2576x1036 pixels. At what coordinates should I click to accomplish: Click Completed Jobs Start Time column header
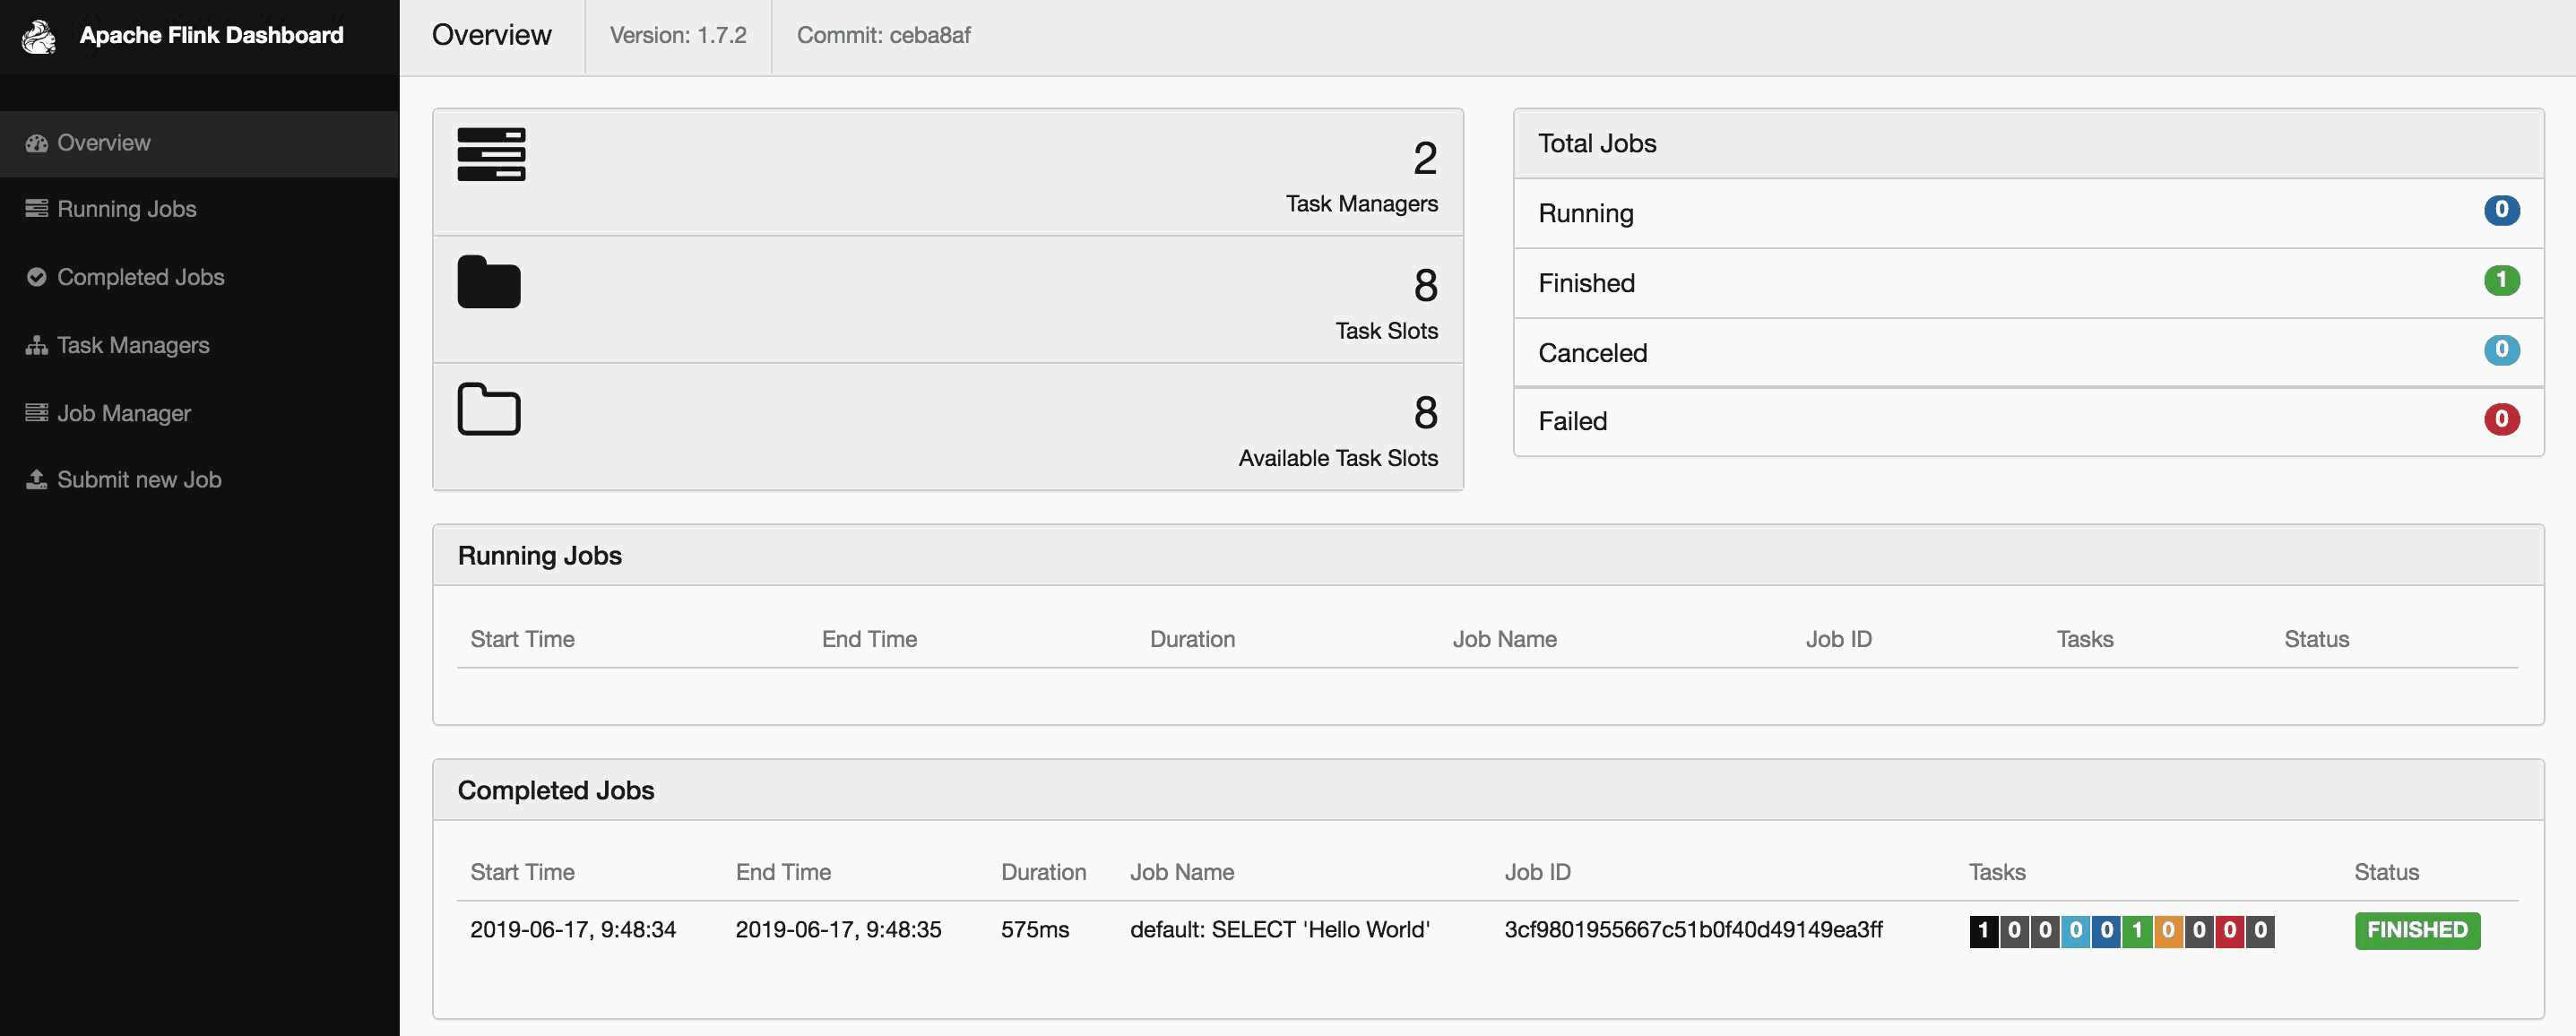(x=522, y=872)
